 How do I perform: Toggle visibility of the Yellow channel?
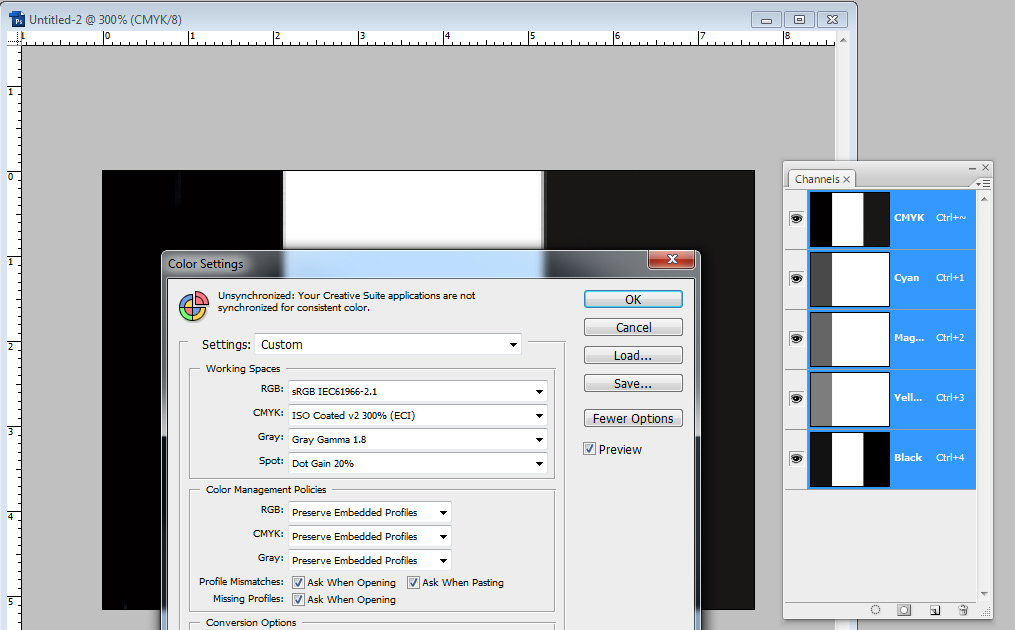coord(796,398)
